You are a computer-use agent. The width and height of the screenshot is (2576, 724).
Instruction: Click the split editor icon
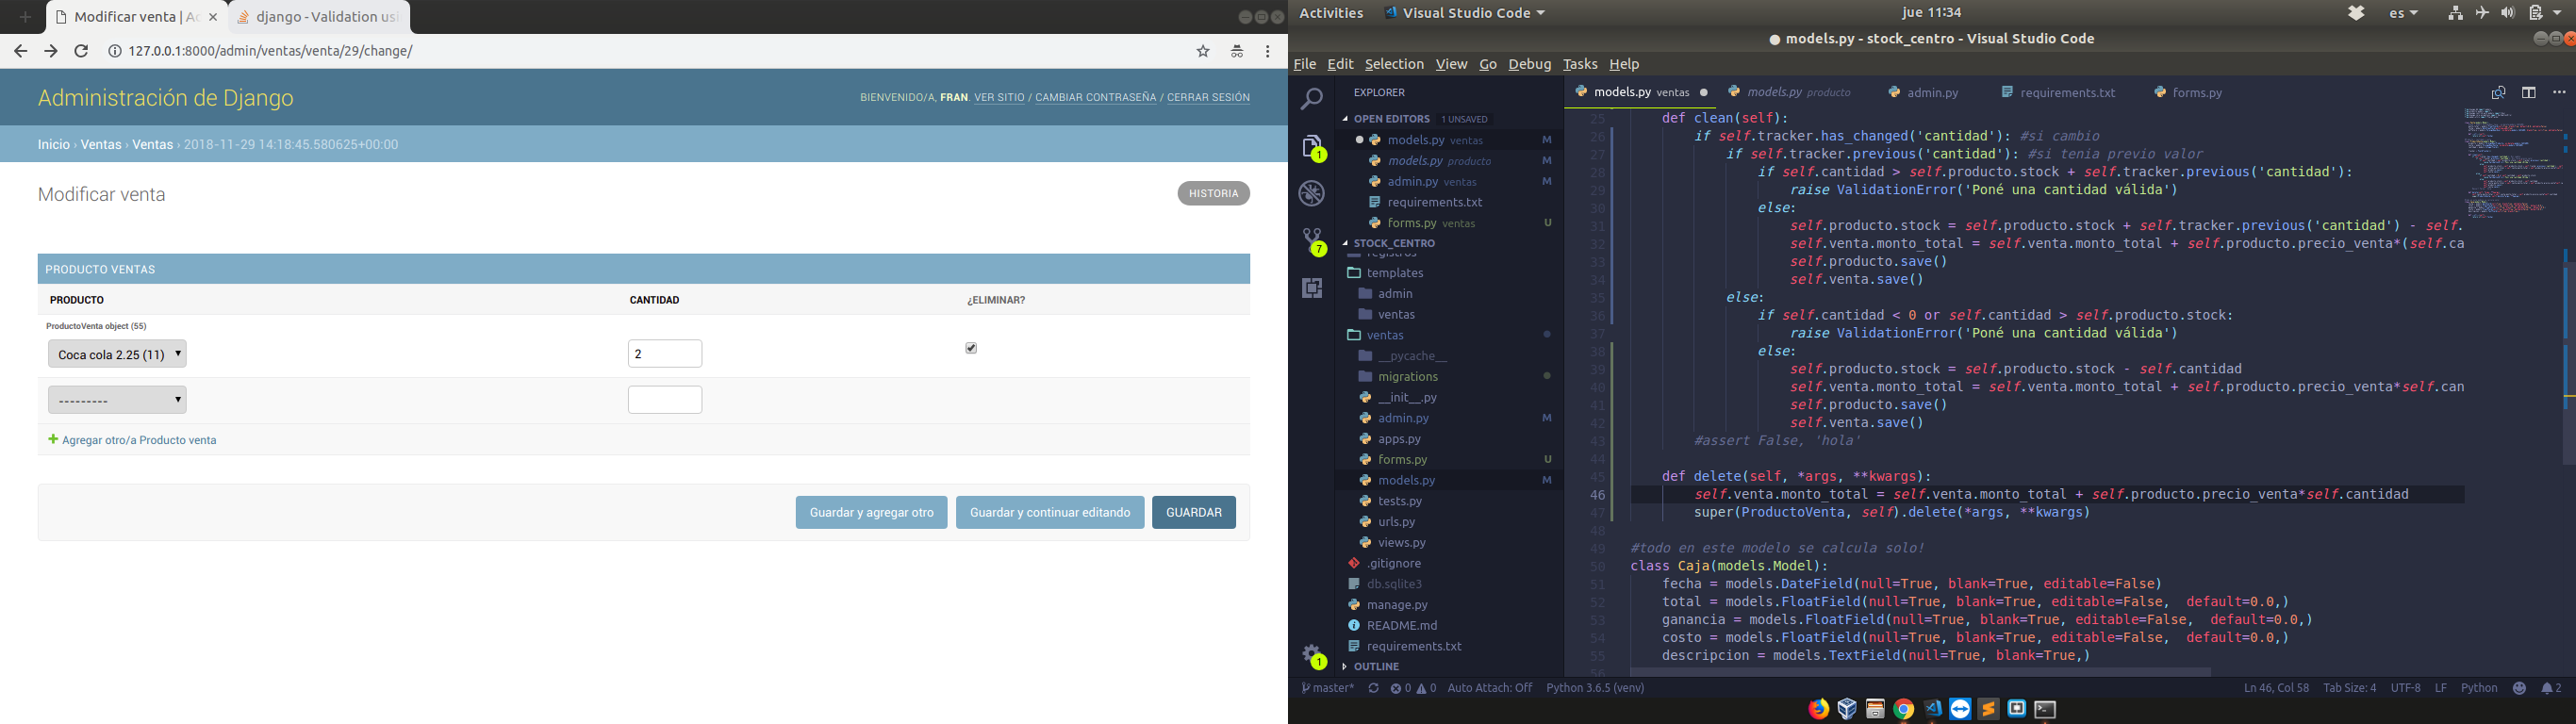2528,92
